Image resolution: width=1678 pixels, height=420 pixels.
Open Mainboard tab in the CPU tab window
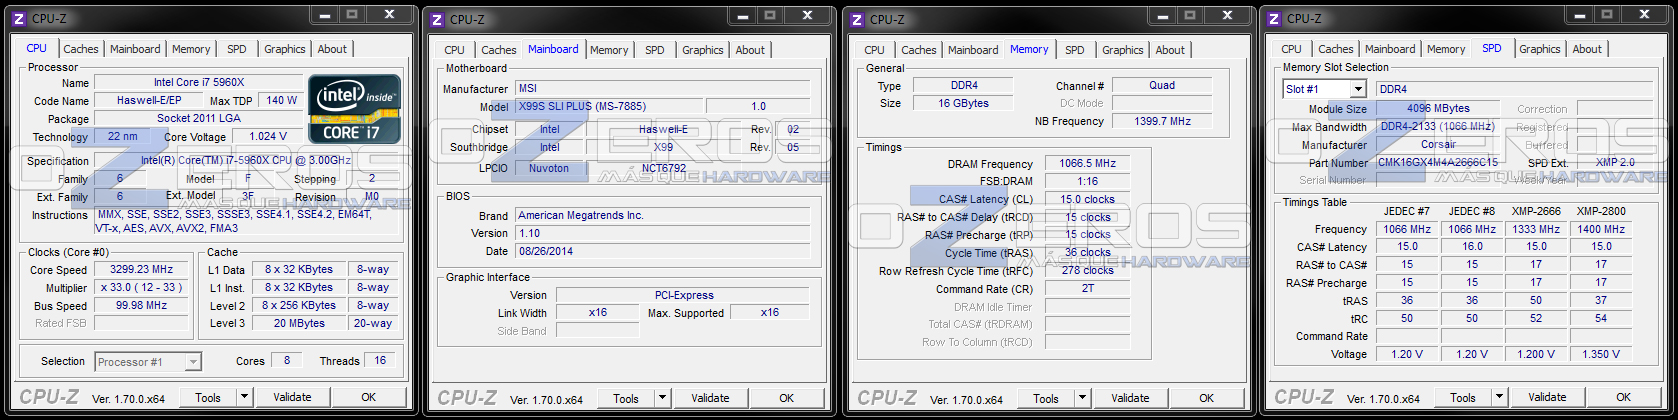click(x=135, y=49)
